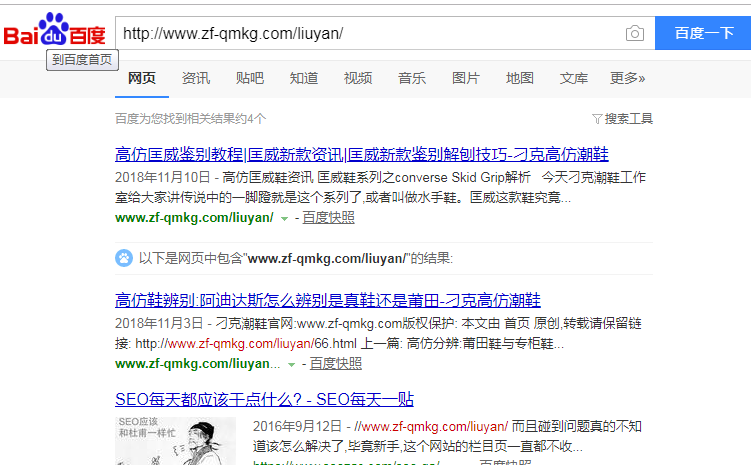
Task: Switch to the 资讯 tab
Action: tap(196, 78)
